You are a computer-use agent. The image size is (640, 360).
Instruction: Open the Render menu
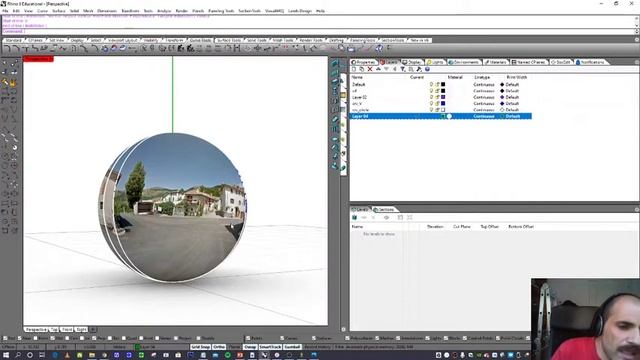tap(182, 11)
